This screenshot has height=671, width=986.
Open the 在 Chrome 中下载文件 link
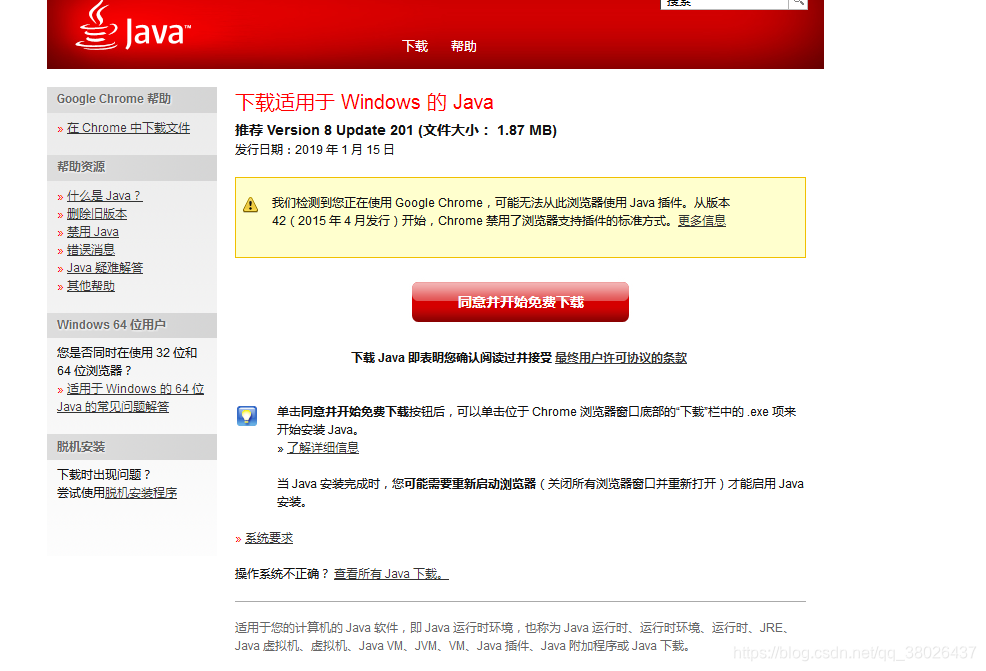(x=128, y=128)
